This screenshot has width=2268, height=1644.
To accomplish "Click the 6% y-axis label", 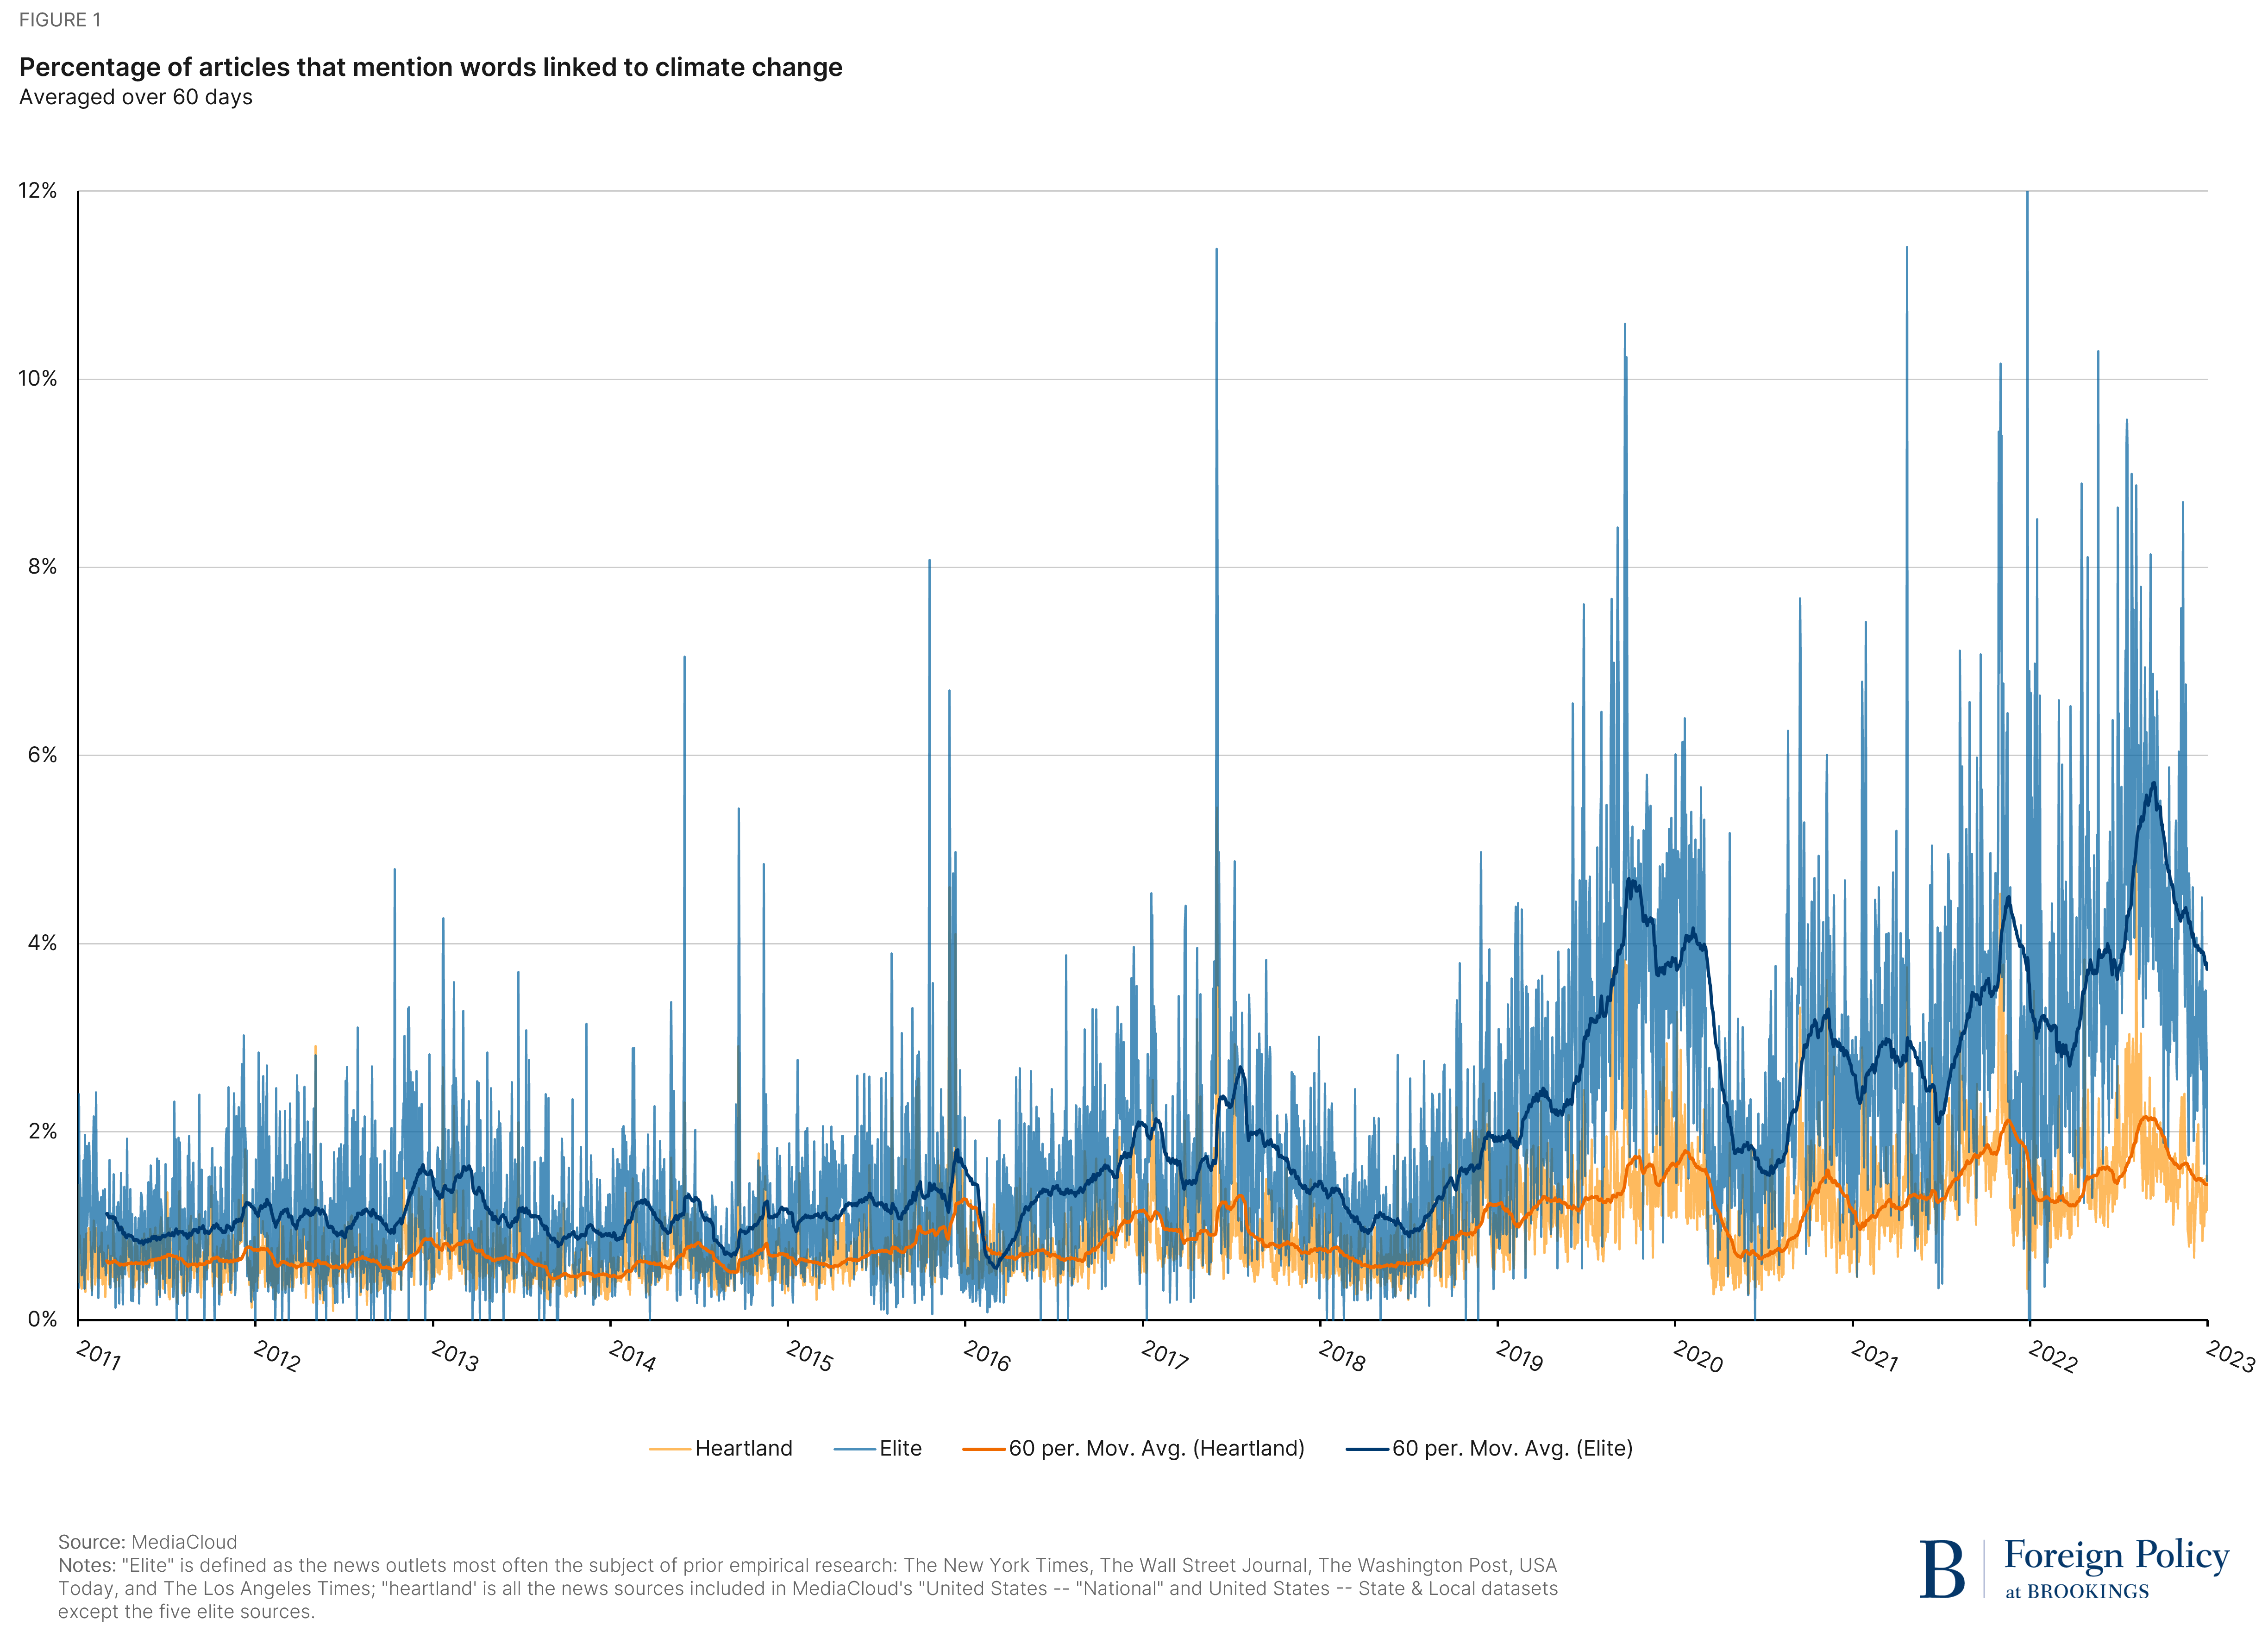I will click(x=43, y=755).
